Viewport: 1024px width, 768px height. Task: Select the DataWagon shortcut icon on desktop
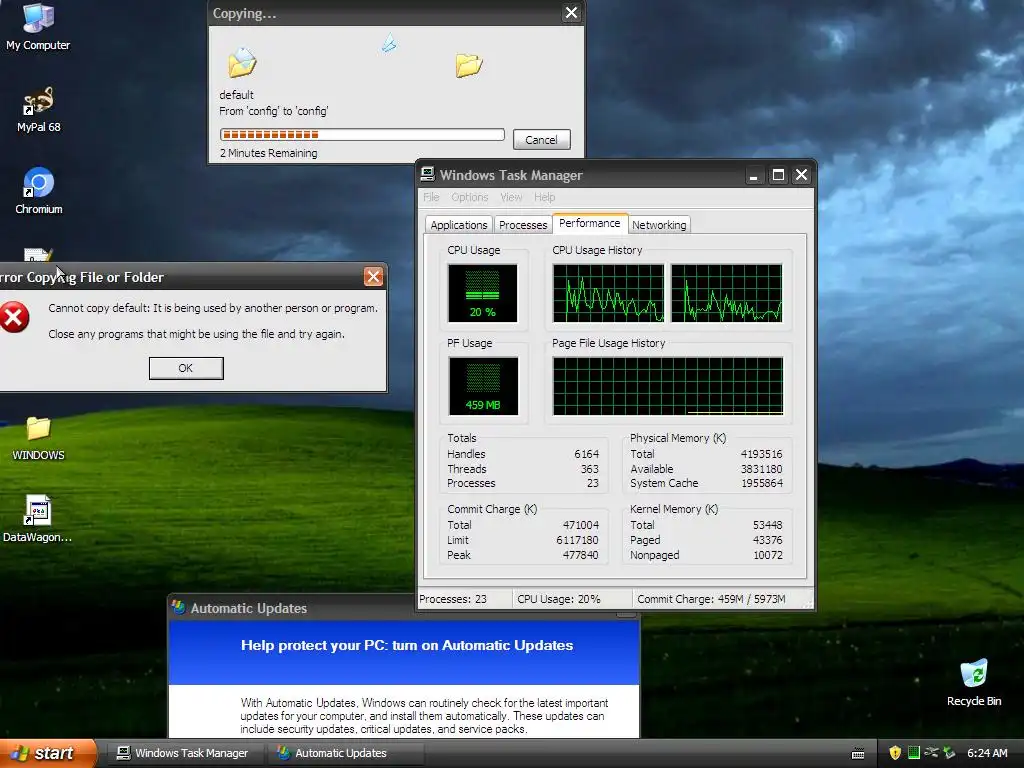pyautogui.click(x=37, y=519)
